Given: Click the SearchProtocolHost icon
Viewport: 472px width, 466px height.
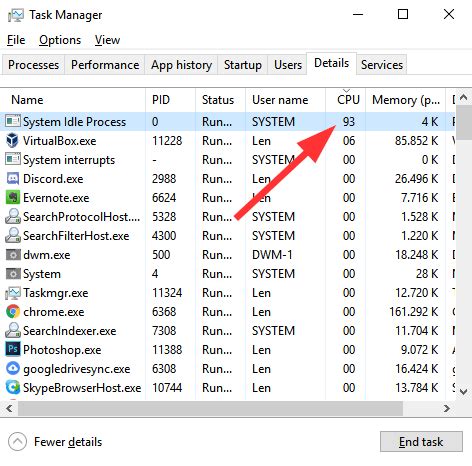Looking at the screenshot, I should tap(13, 216).
